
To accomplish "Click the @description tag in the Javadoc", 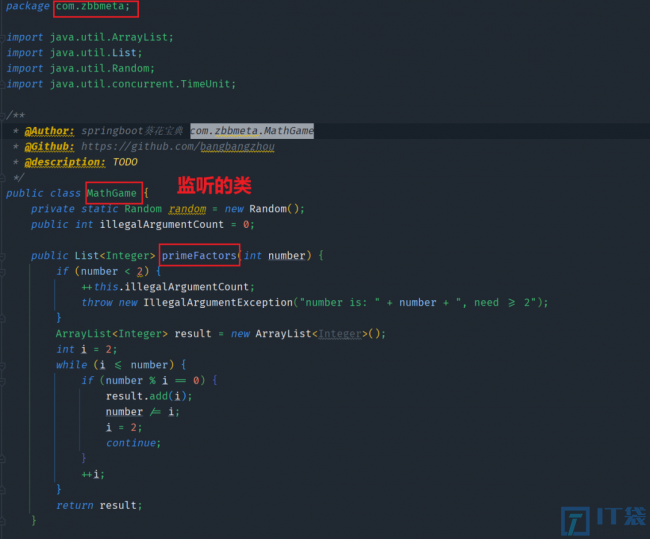I will [65, 162].
